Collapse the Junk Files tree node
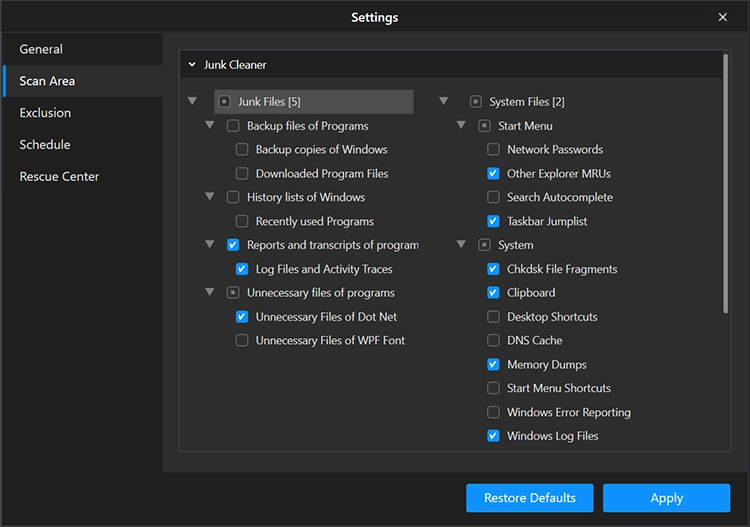750x527 pixels. click(x=192, y=102)
